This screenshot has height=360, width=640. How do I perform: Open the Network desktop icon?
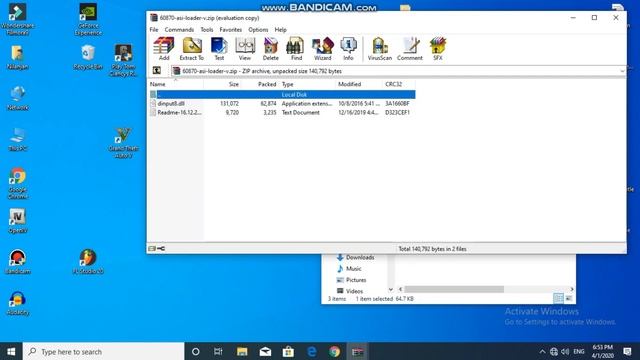(x=18, y=98)
